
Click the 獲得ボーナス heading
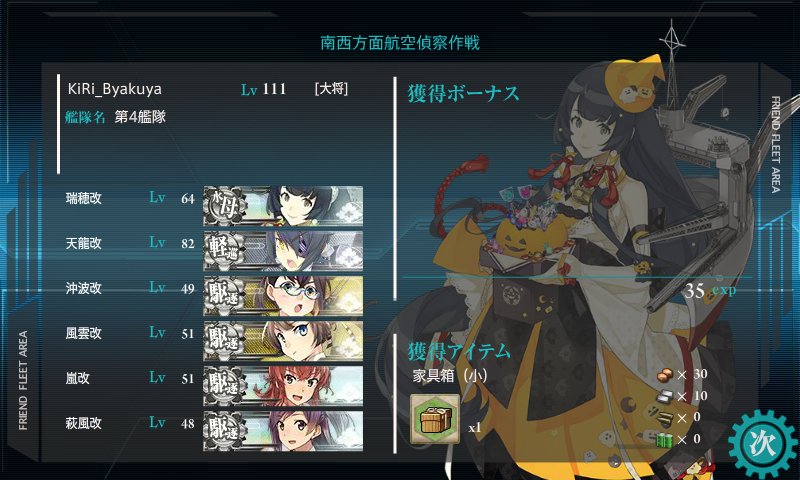(463, 94)
